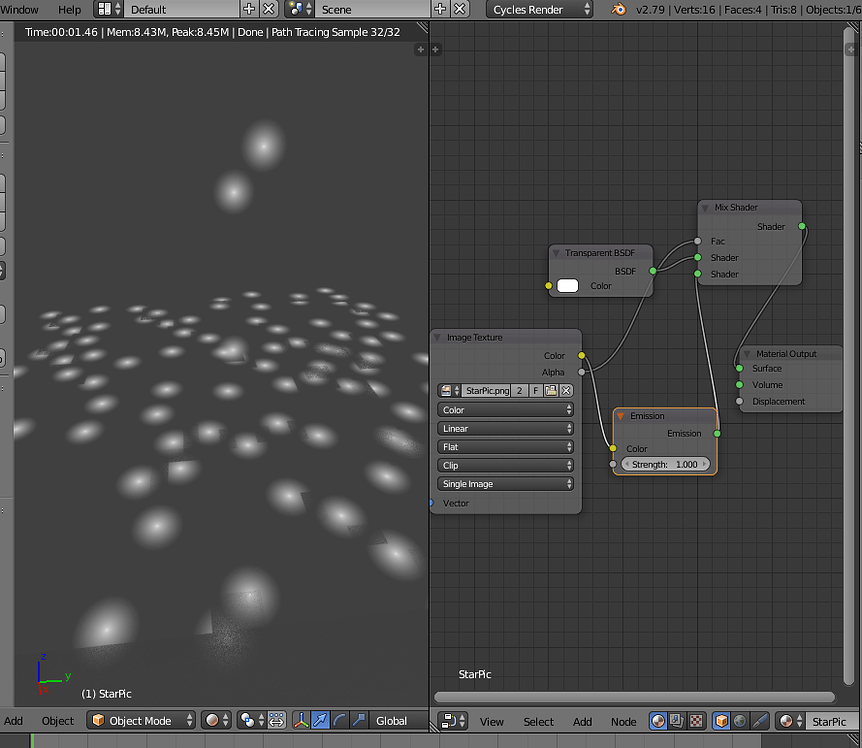The image size is (862, 748).
Task: Click Transparent BSDF white color swatch
Action: point(568,286)
